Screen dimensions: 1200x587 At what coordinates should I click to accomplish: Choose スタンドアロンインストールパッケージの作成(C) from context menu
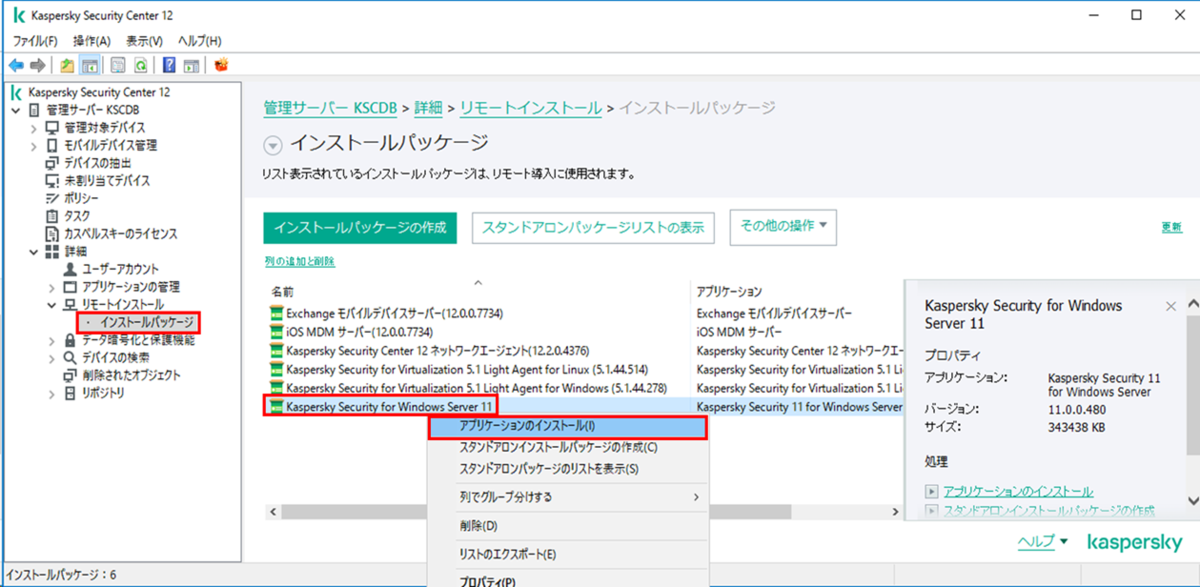coord(568,448)
